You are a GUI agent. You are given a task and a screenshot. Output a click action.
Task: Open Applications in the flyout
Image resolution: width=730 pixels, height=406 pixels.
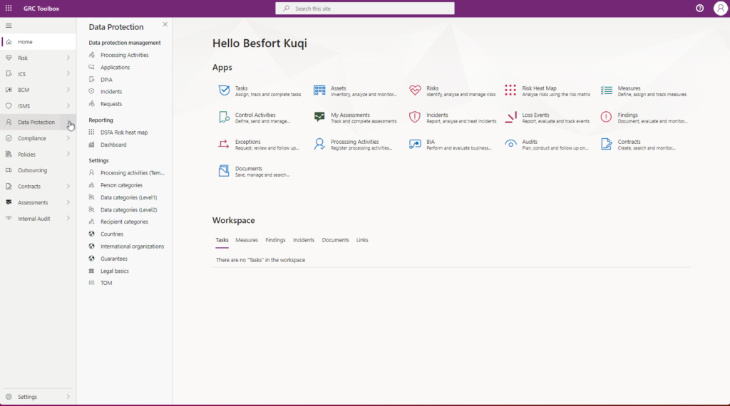[115, 68]
